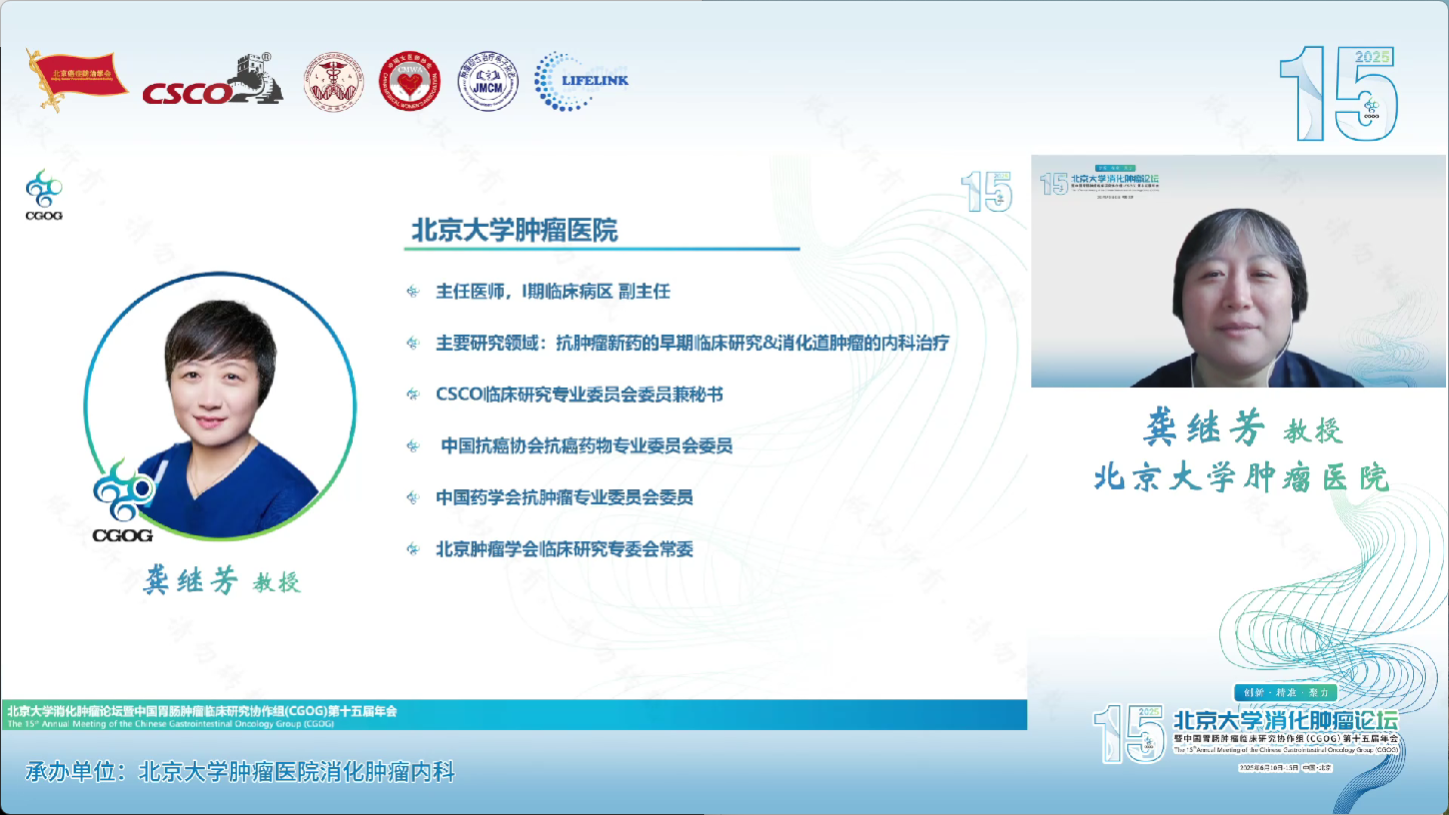This screenshot has height=815, width=1449.
Task: Click the CGOG logo at slide top-left
Action: tap(44, 195)
